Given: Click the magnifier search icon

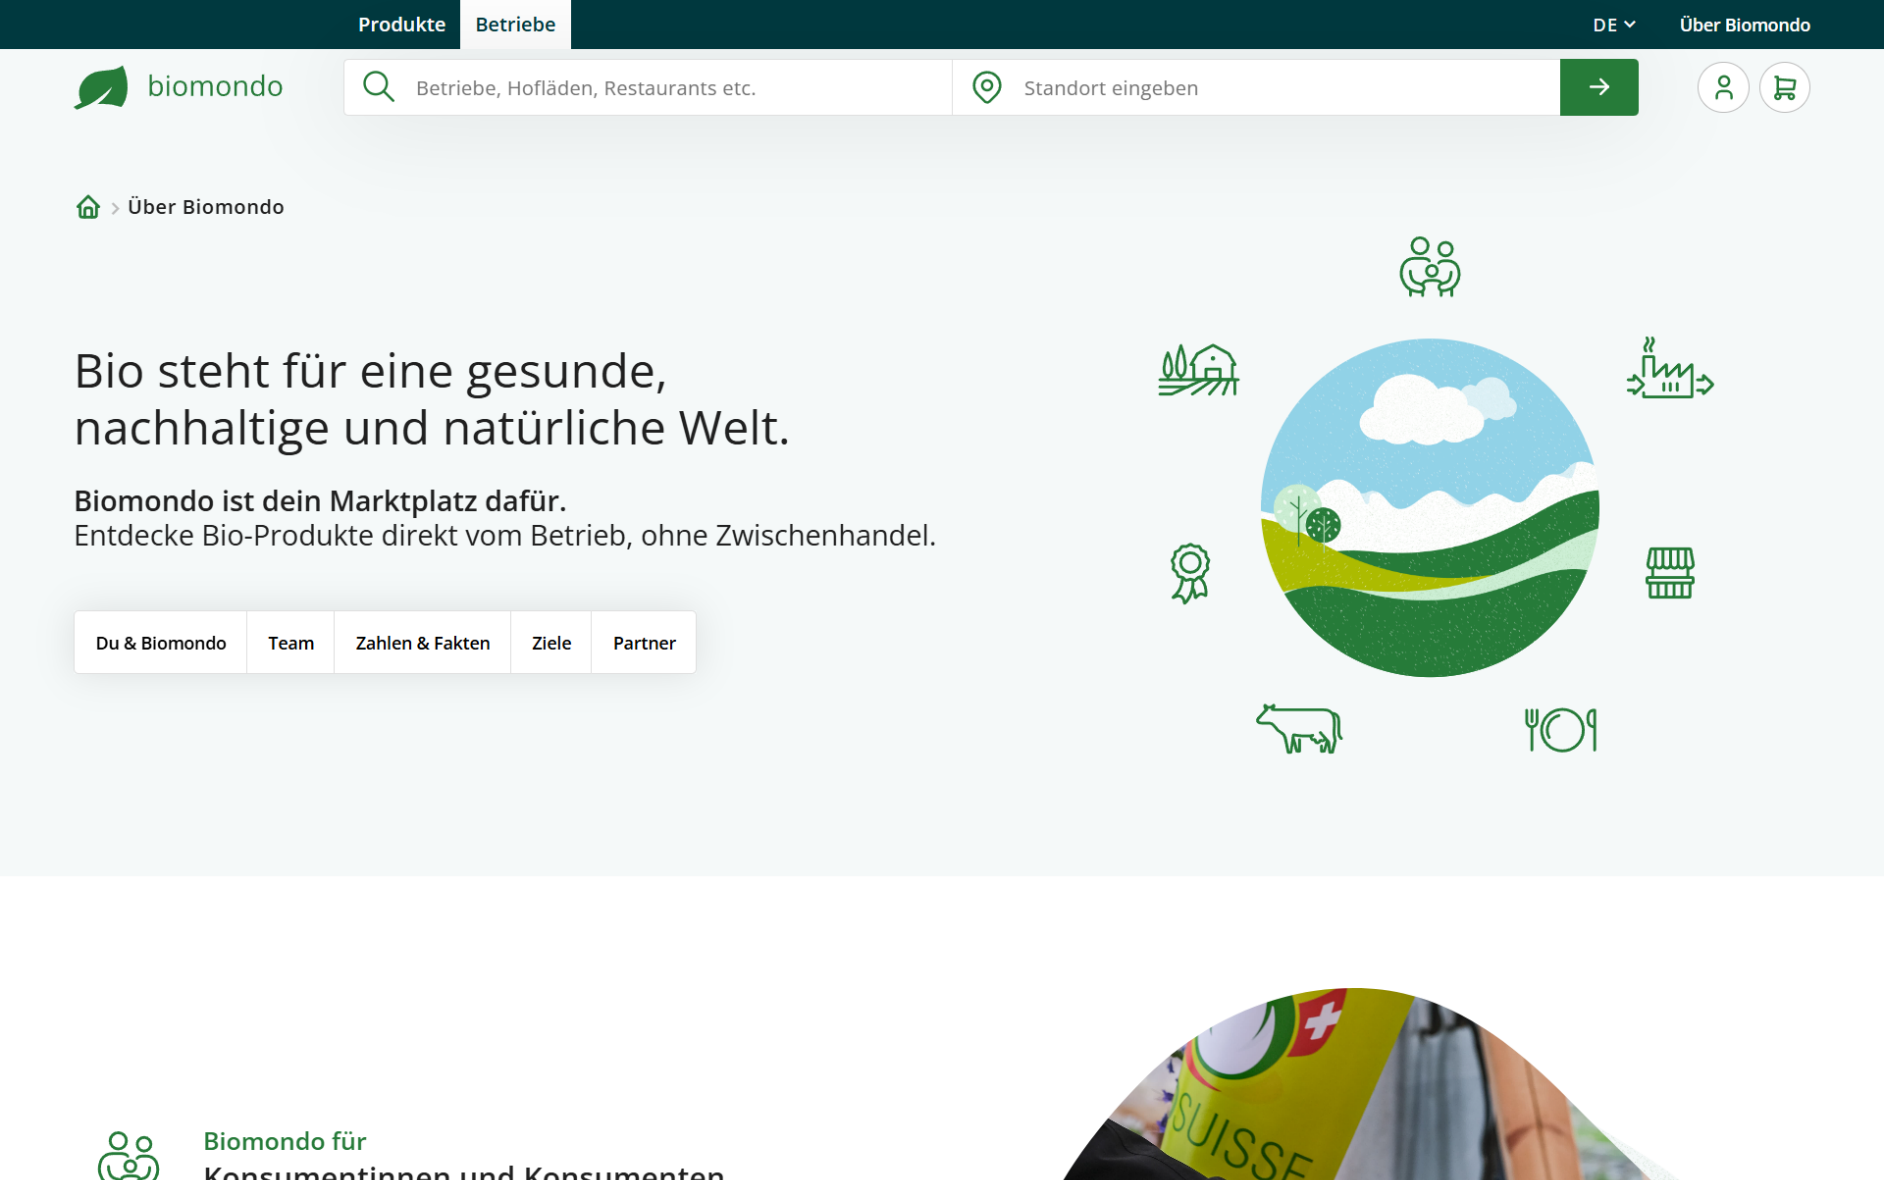Looking at the screenshot, I should [x=378, y=87].
